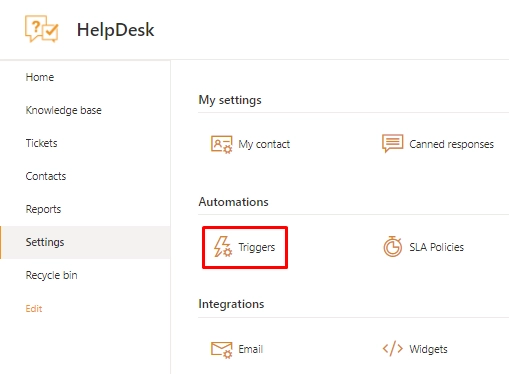Open the Reports page
This screenshot has width=509, height=374.
[x=43, y=209]
